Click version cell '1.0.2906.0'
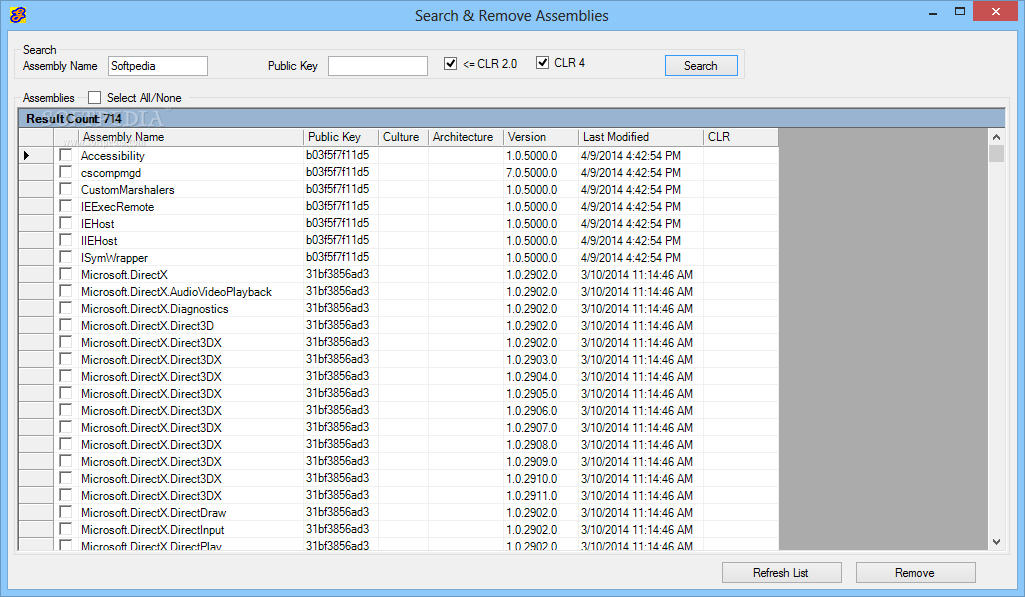The height and width of the screenshot is (597, 1025). click(x=541, y=411)
